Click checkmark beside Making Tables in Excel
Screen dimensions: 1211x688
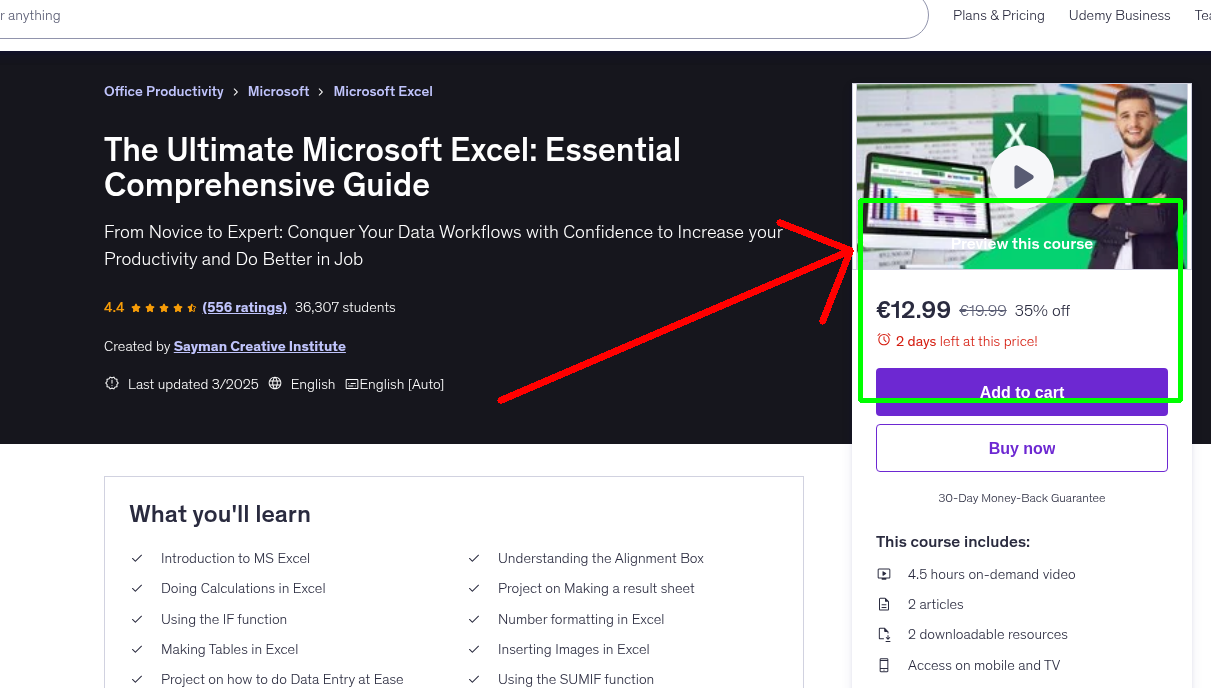[137, 649]
